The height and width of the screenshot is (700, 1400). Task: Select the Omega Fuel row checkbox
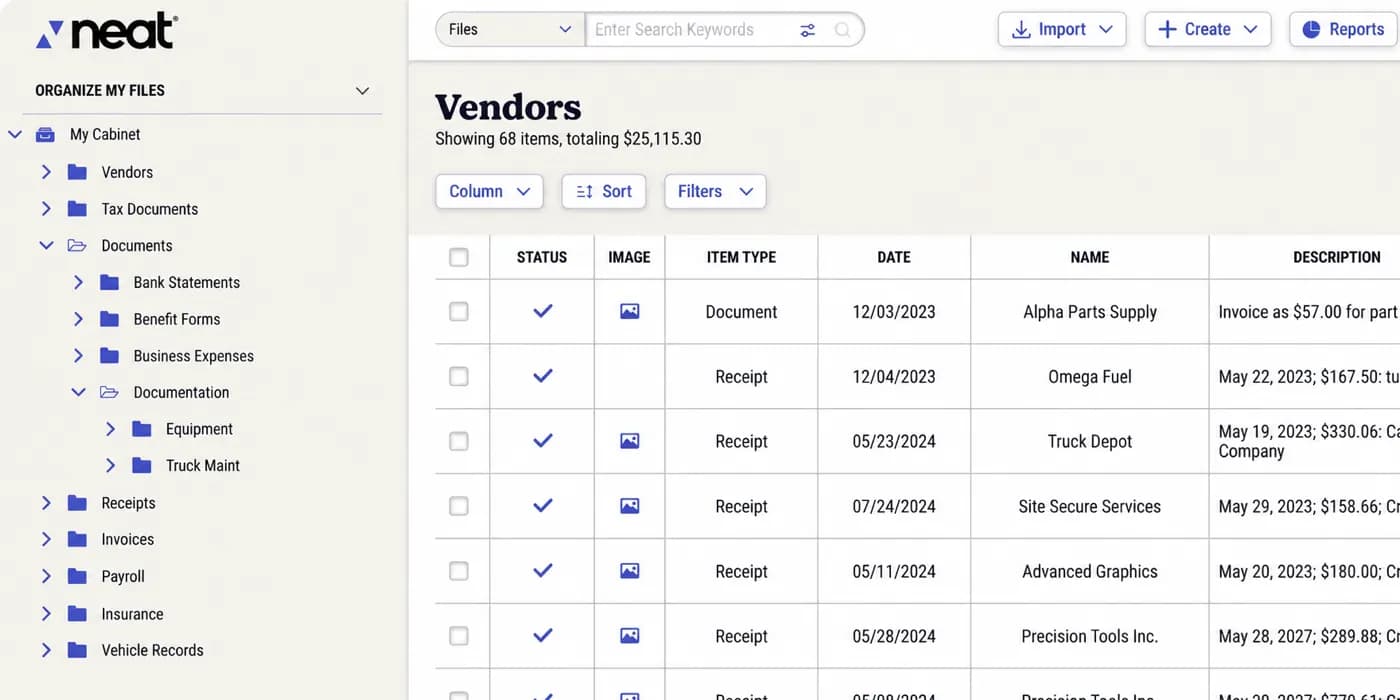459,376
